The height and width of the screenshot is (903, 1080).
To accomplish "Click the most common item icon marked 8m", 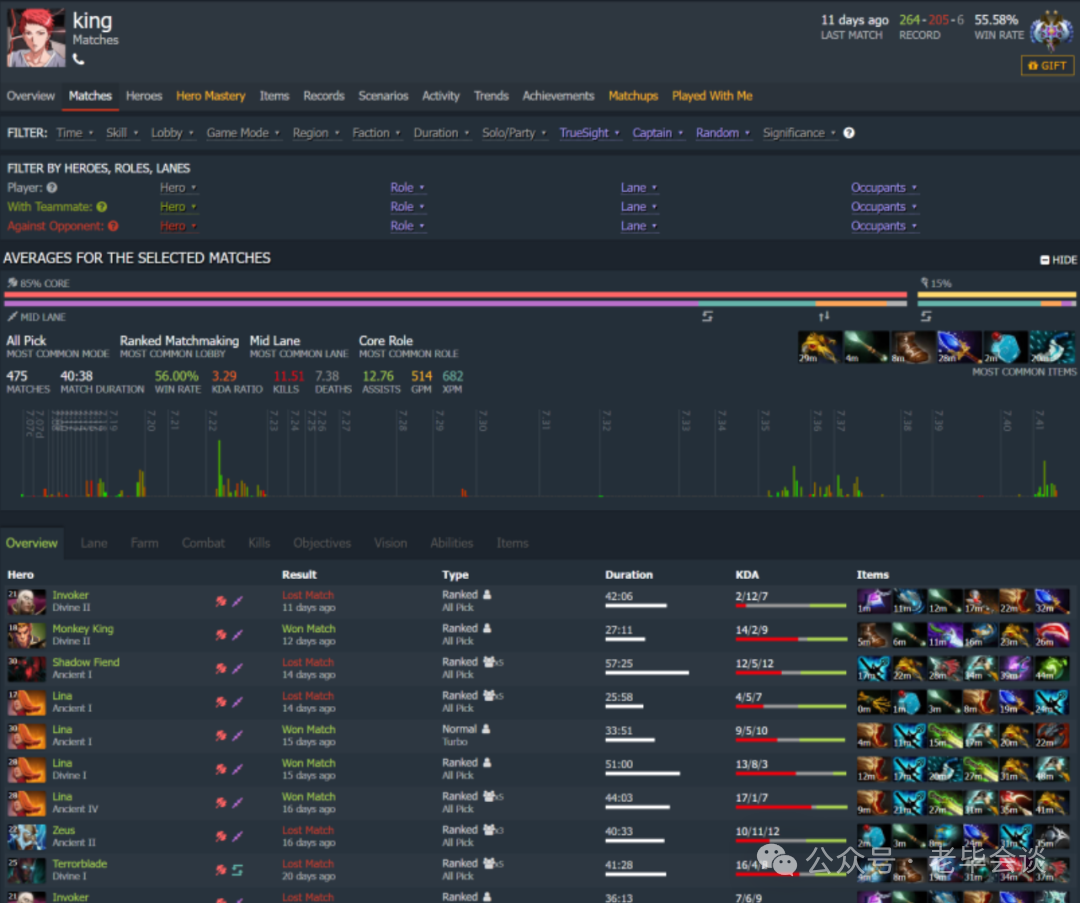I will pyautogui.click(x=912, y=347).
